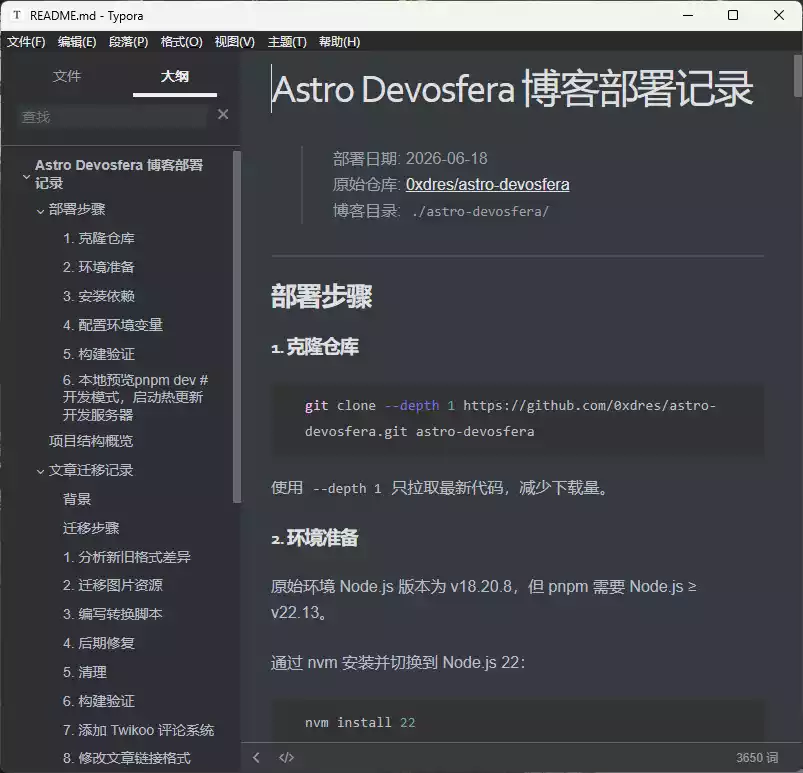This screenshot has height=773, width=803.
Task: Open the 编辑(E) menu
Action: [77, 41]
